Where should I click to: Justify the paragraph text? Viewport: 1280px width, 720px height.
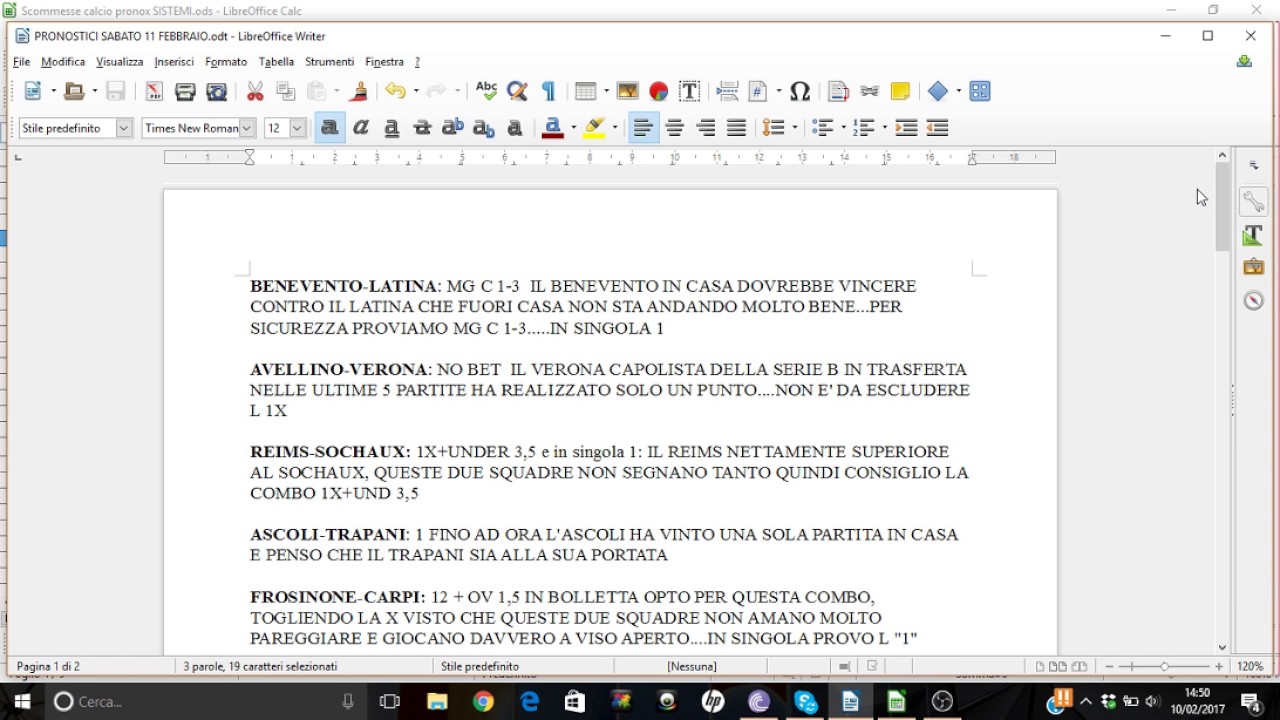[737, 128]
